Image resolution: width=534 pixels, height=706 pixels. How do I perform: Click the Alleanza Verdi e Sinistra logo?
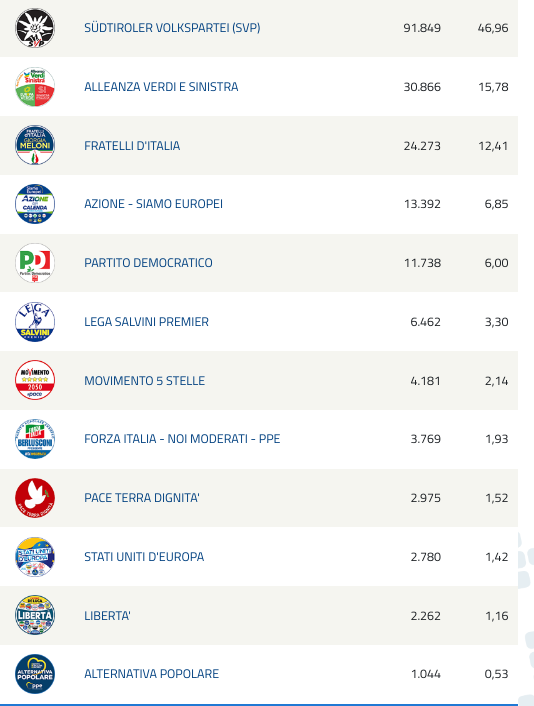coord(35,87)
